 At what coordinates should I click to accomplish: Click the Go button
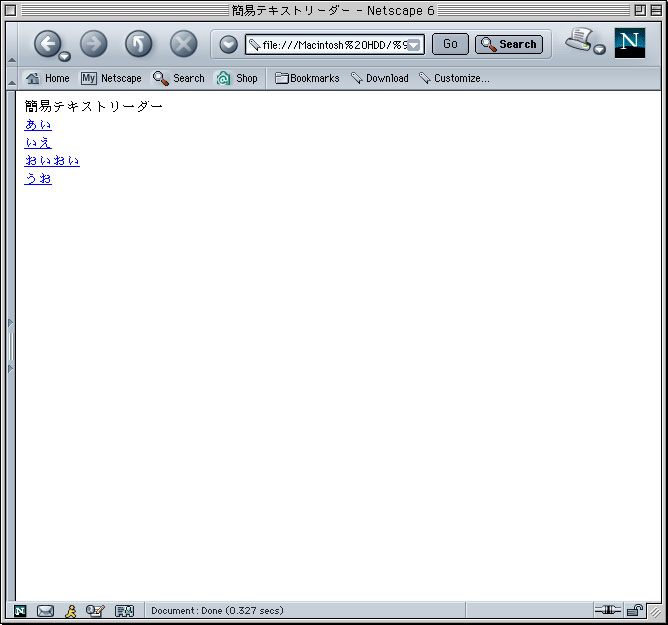pos(450,44)
